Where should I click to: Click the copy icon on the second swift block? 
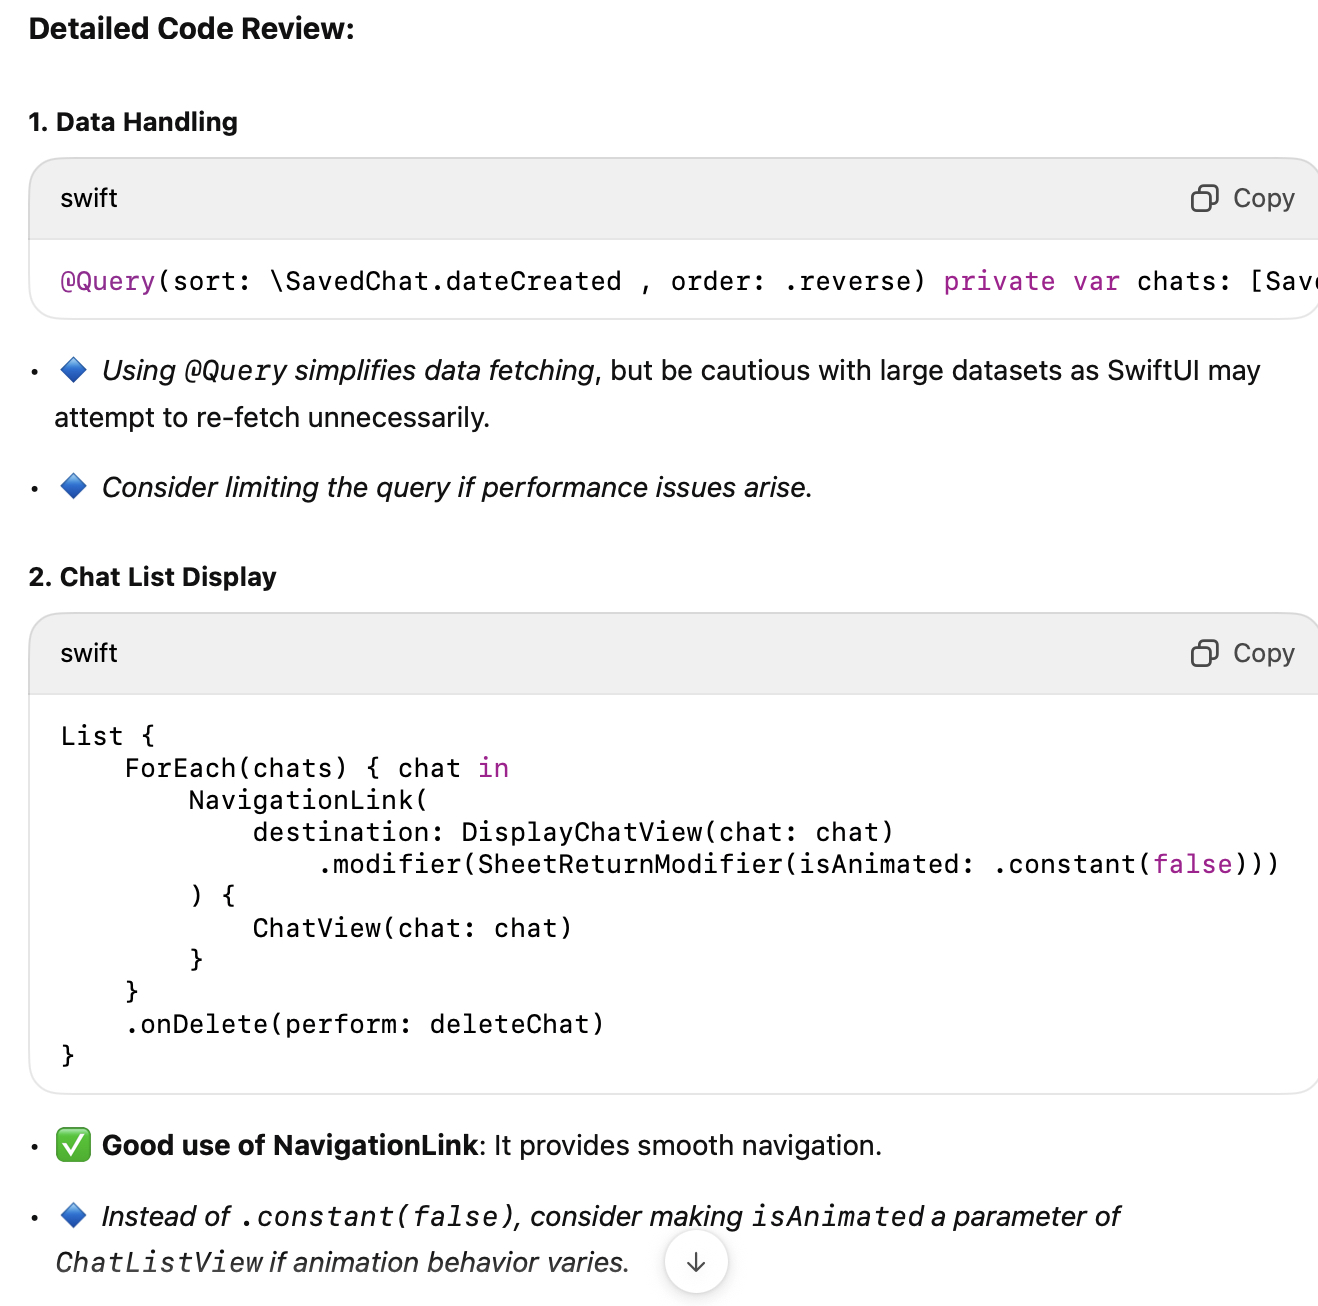tap(1203, 653)
